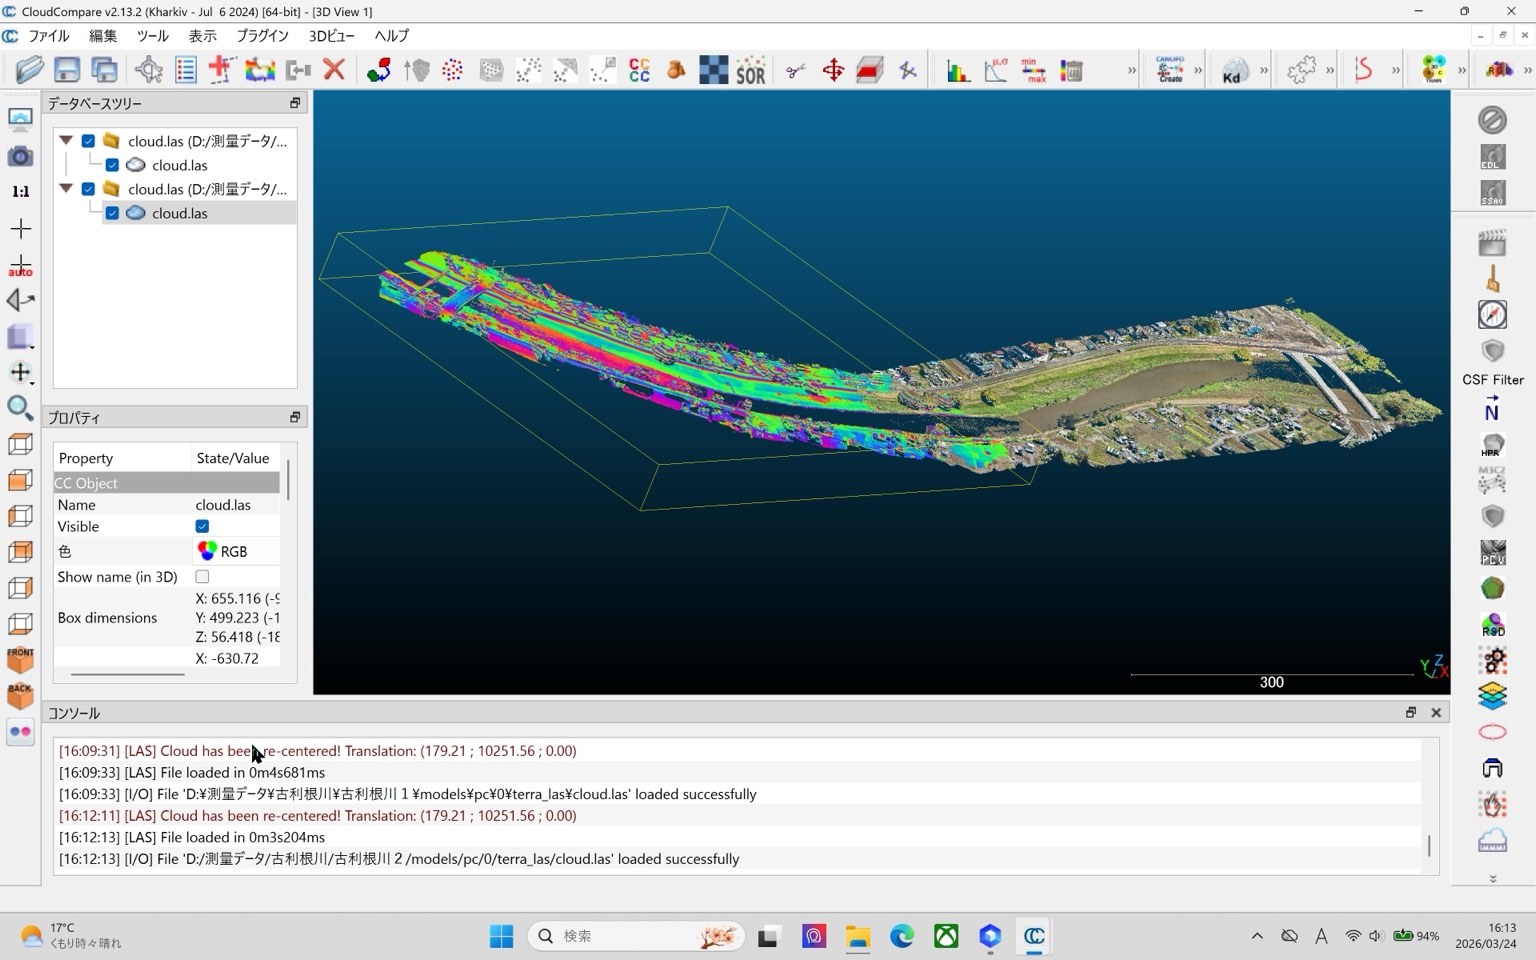This screenshot has height=960, width=1536.
Task: Open the red Cross Section tool
Action: [870, 70]
